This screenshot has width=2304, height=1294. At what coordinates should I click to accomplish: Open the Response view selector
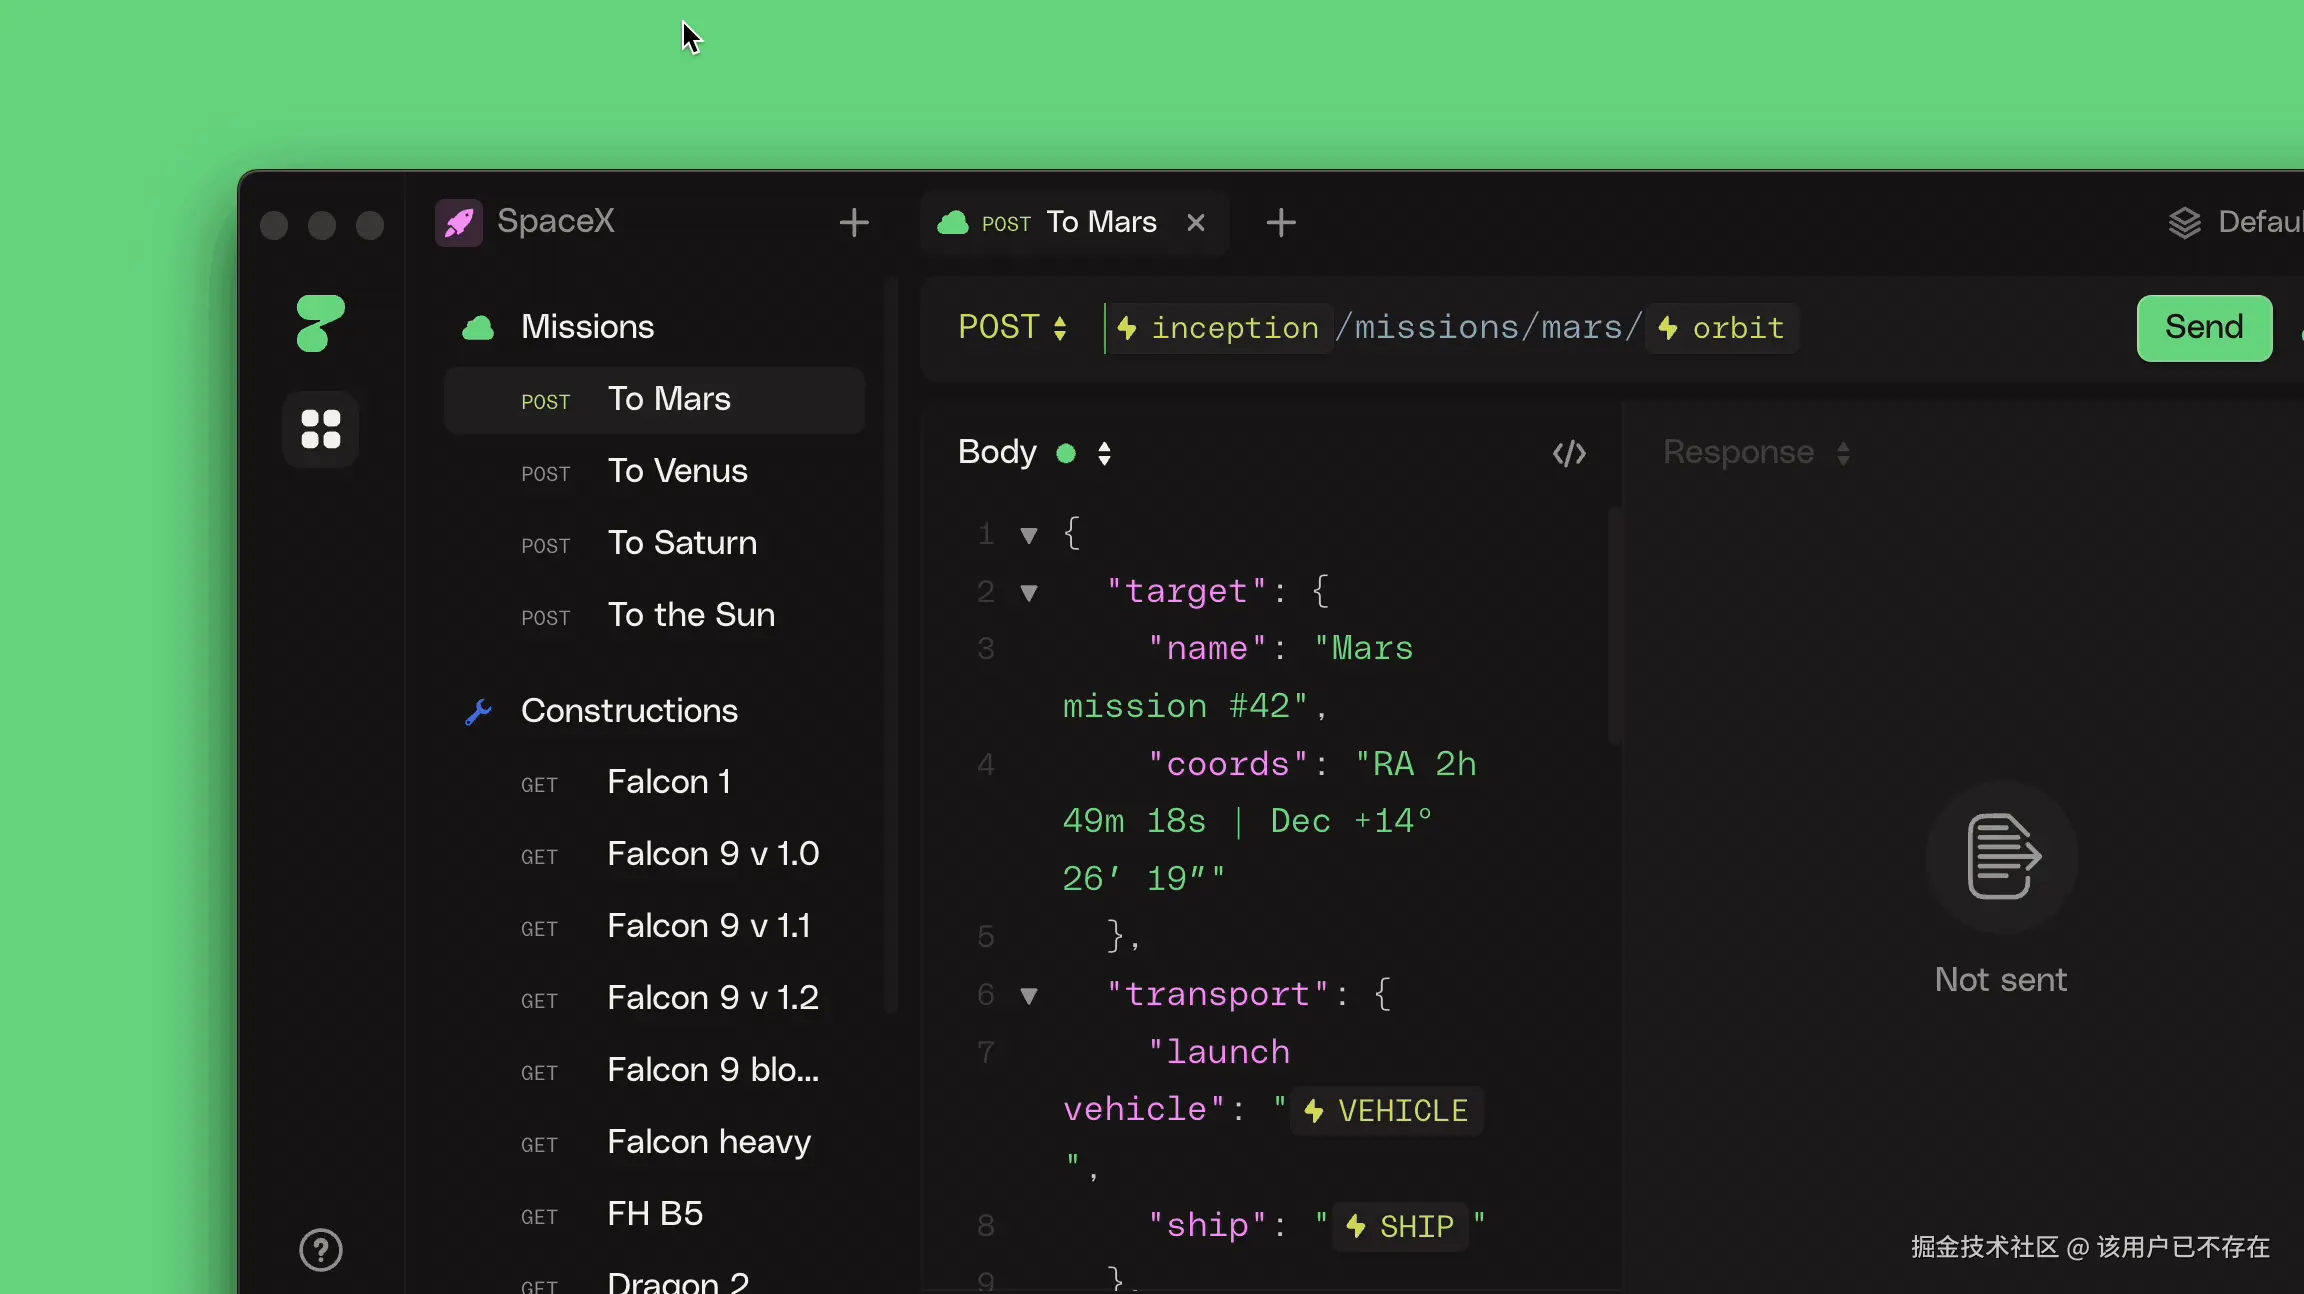pyautogui.click(x=1842, y=453)
